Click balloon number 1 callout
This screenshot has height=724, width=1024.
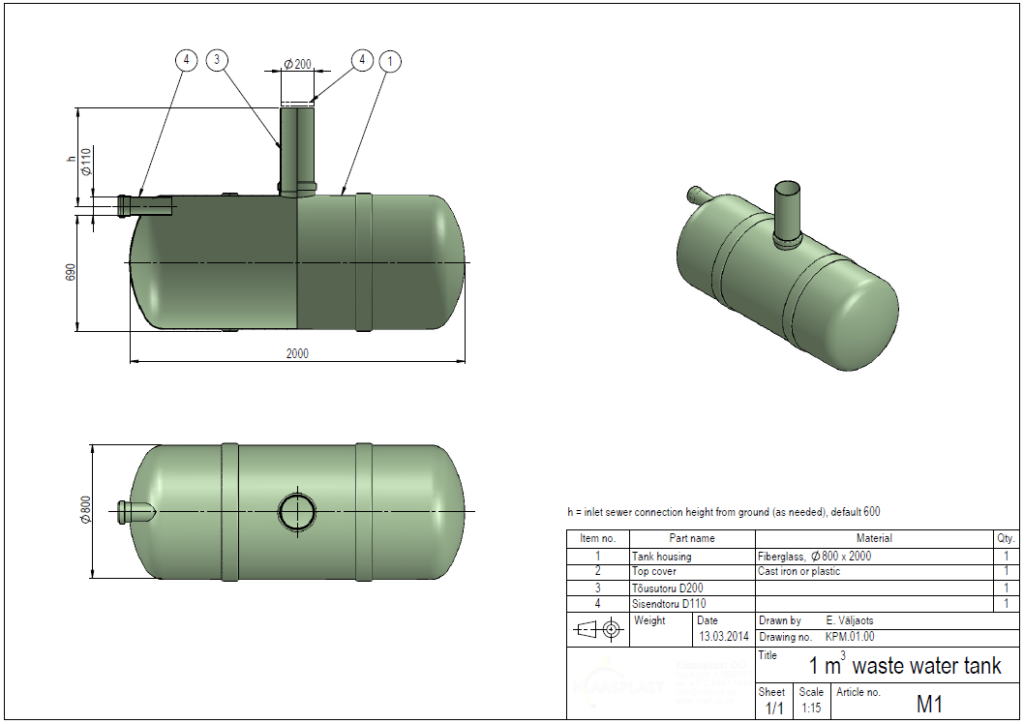pyautogui.click(x=391, y=61)
